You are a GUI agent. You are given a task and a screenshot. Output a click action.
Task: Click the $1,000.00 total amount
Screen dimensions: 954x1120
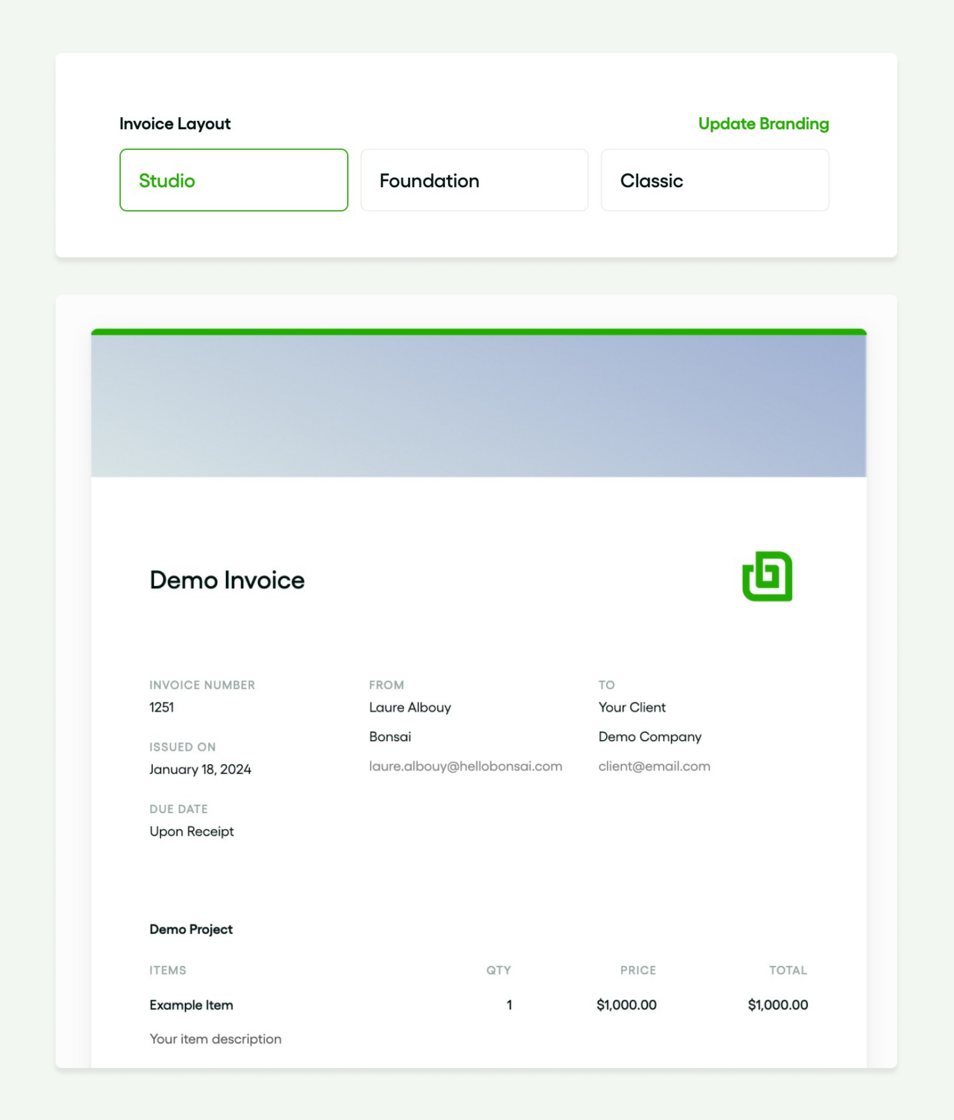pos(777,1005)
